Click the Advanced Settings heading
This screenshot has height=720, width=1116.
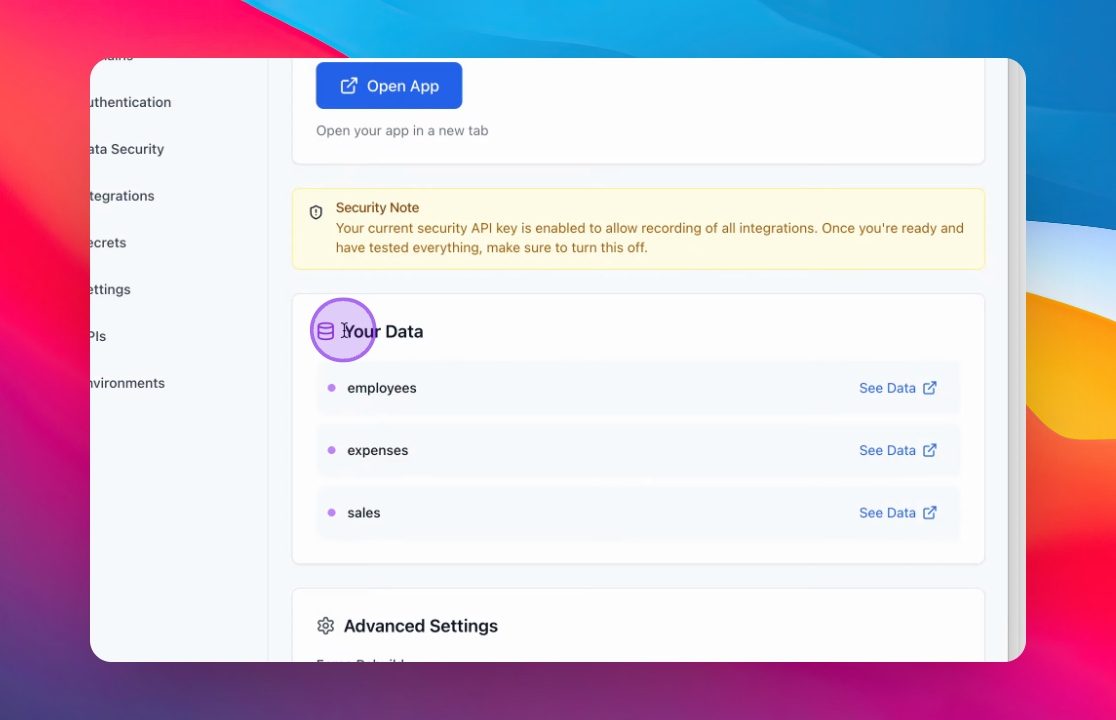point(421,626)
